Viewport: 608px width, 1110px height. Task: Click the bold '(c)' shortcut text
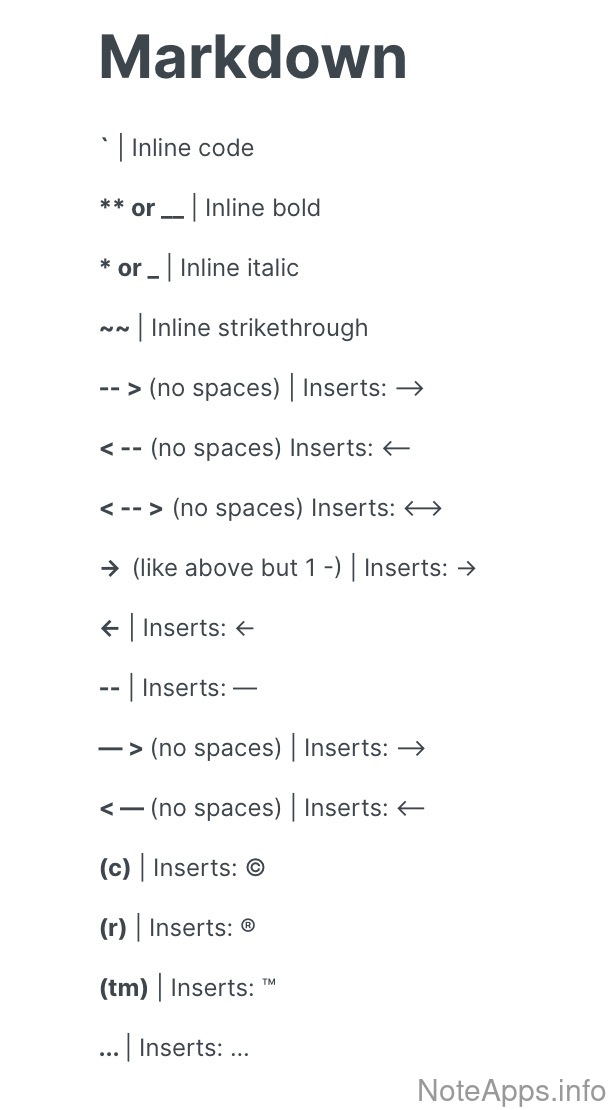pos(115,868)
